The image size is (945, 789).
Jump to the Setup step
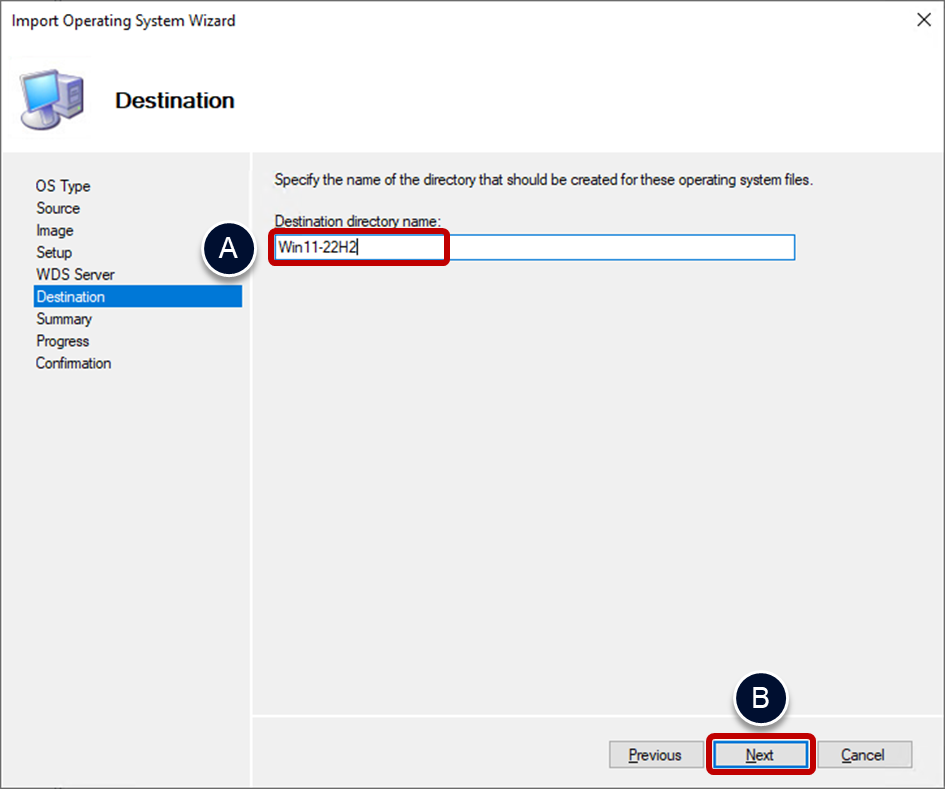[54, 252]
